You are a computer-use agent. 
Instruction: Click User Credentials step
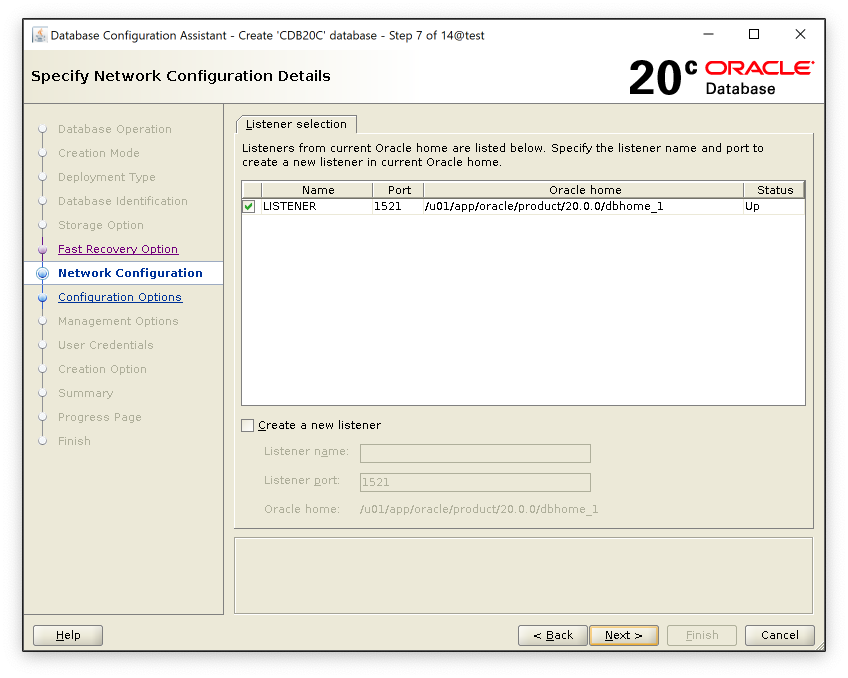coord(105,345)
